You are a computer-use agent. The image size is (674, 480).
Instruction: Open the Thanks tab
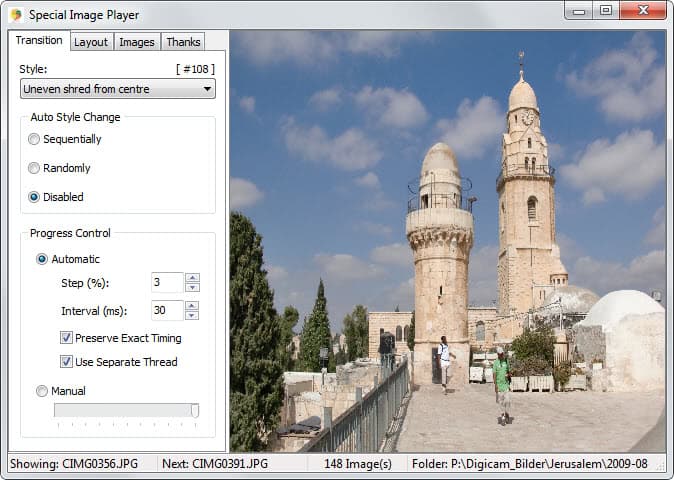pos(183,42)
